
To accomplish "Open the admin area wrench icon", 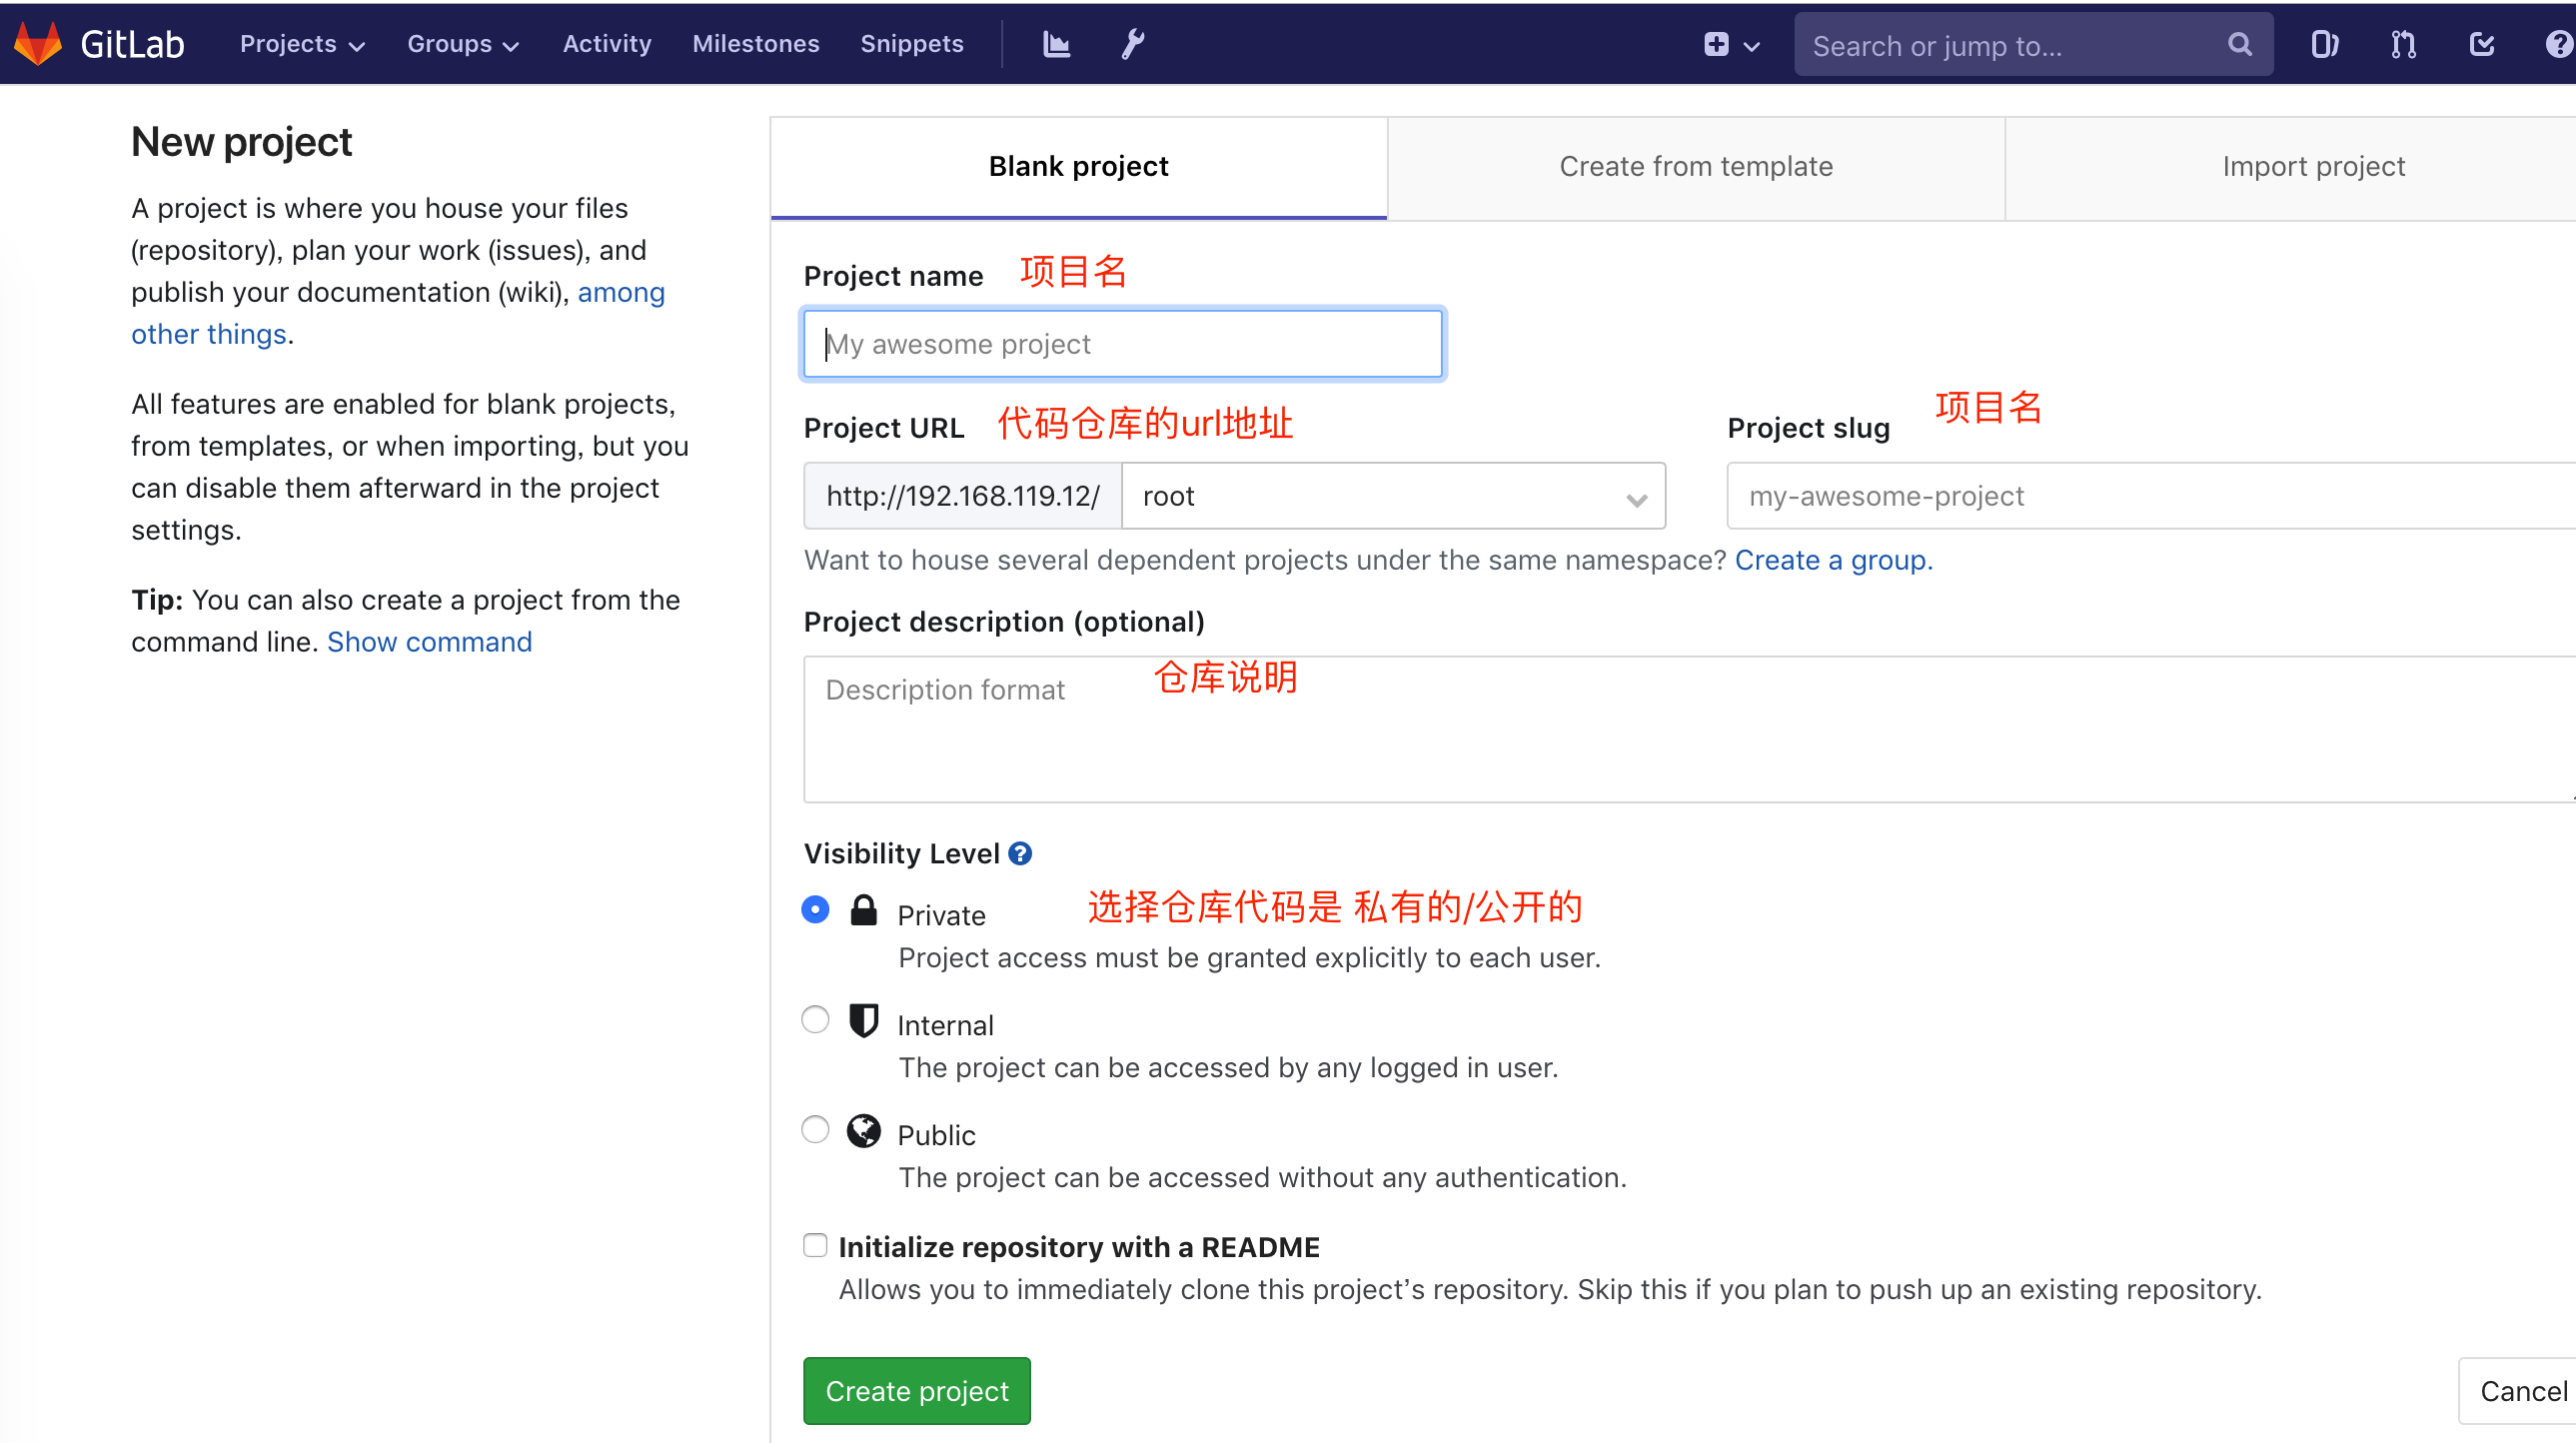I will click(1132, 44).
